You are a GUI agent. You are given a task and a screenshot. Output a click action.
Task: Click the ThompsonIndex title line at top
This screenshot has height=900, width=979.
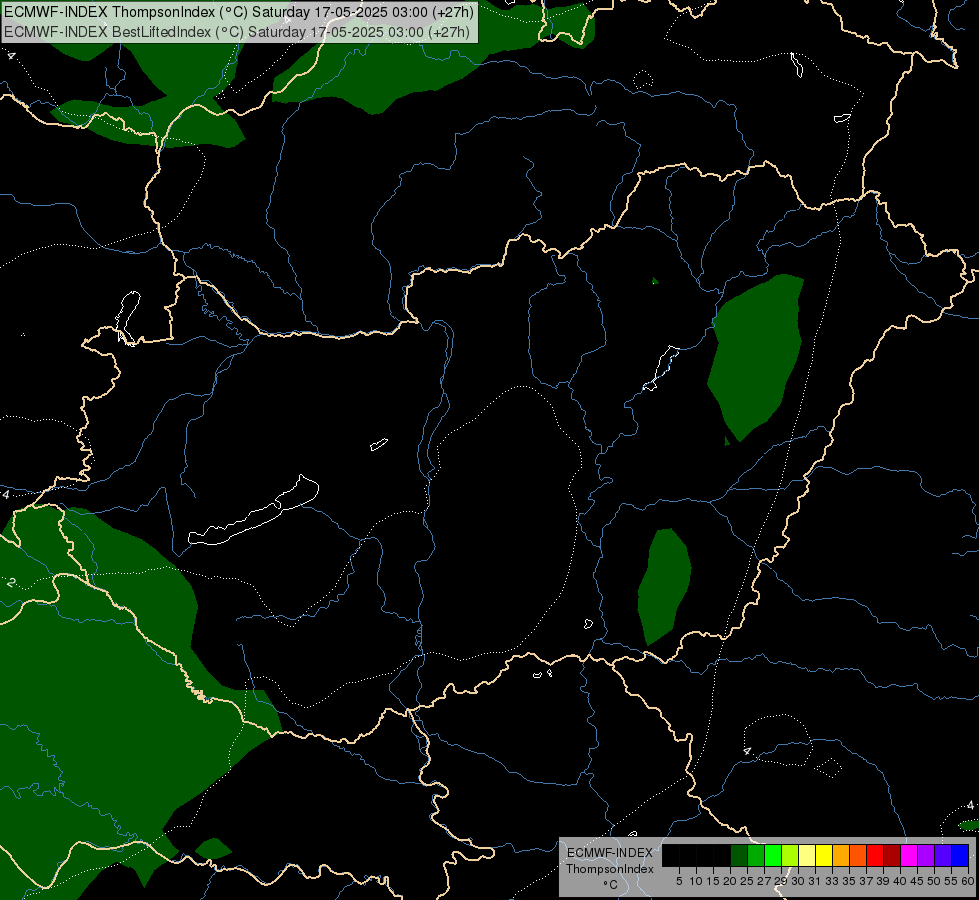point(239,12)
